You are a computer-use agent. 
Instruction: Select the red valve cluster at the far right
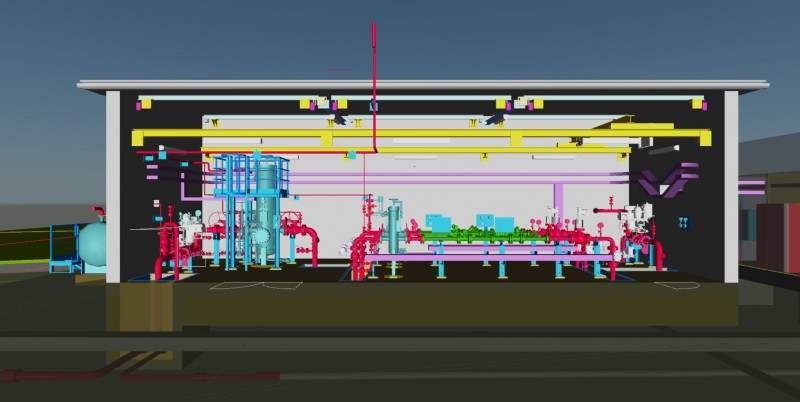[x=635, y=240]
